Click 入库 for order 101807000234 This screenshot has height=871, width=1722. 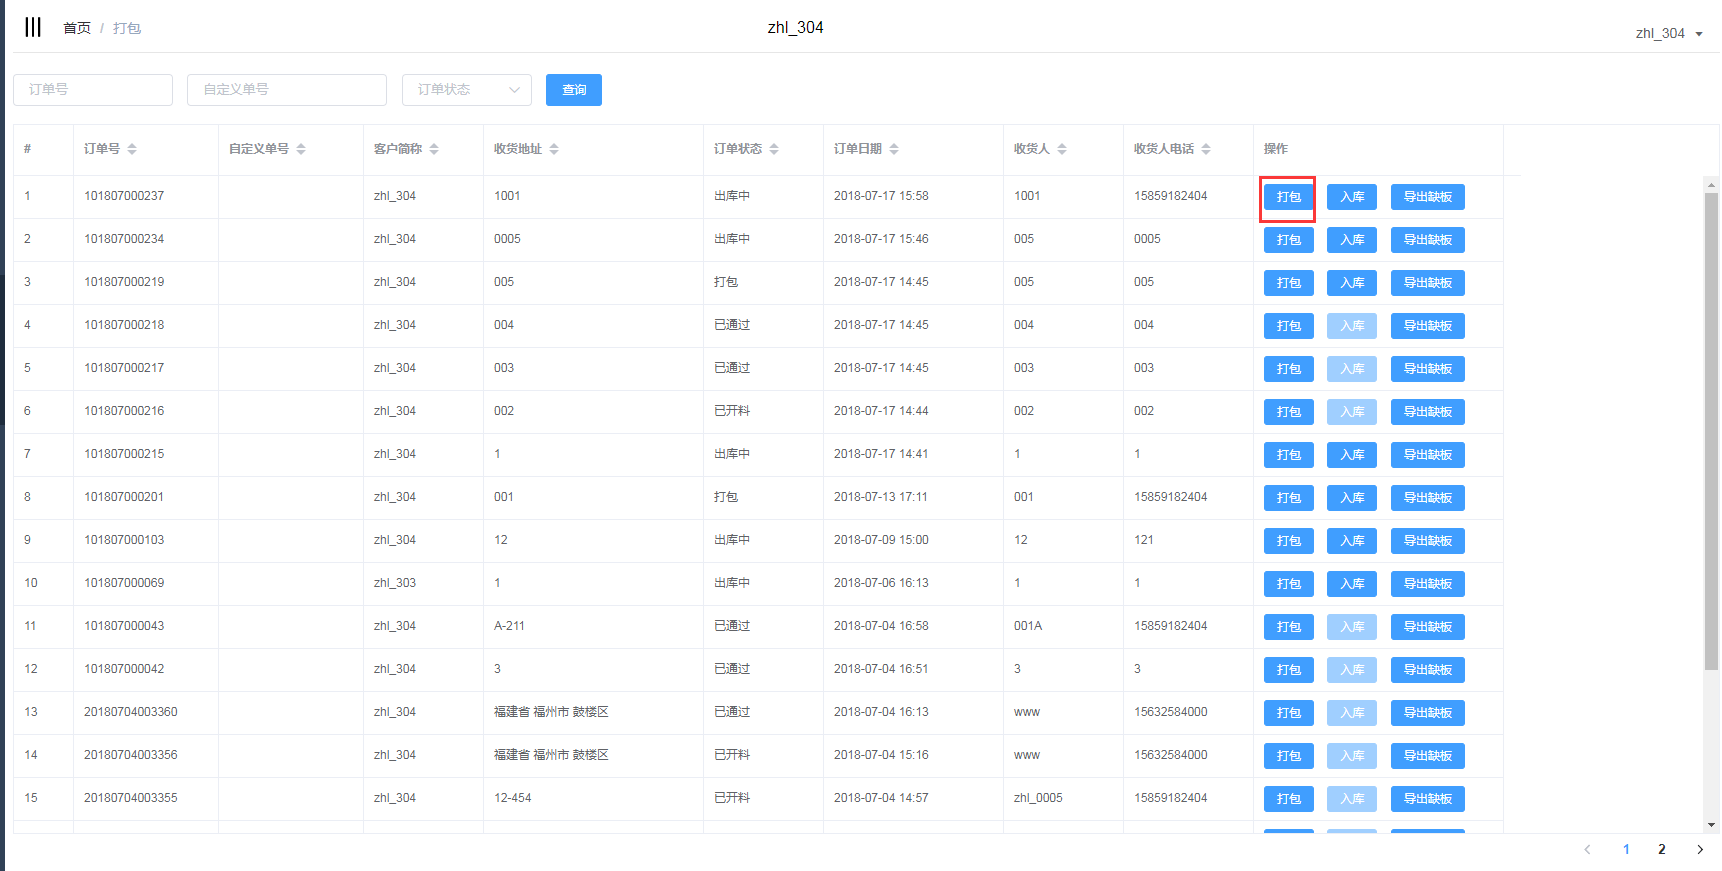click(1351, 240)
